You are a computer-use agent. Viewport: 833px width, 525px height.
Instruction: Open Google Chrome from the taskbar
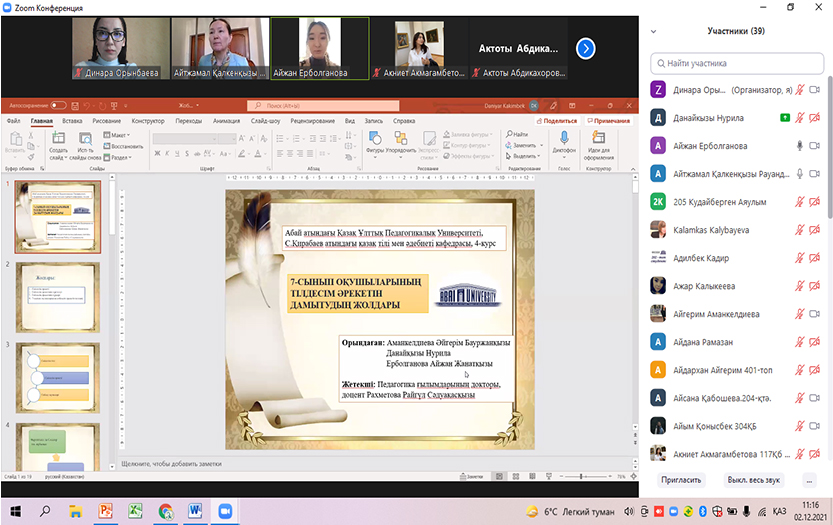pyautogui.click(x=165, y=510)
